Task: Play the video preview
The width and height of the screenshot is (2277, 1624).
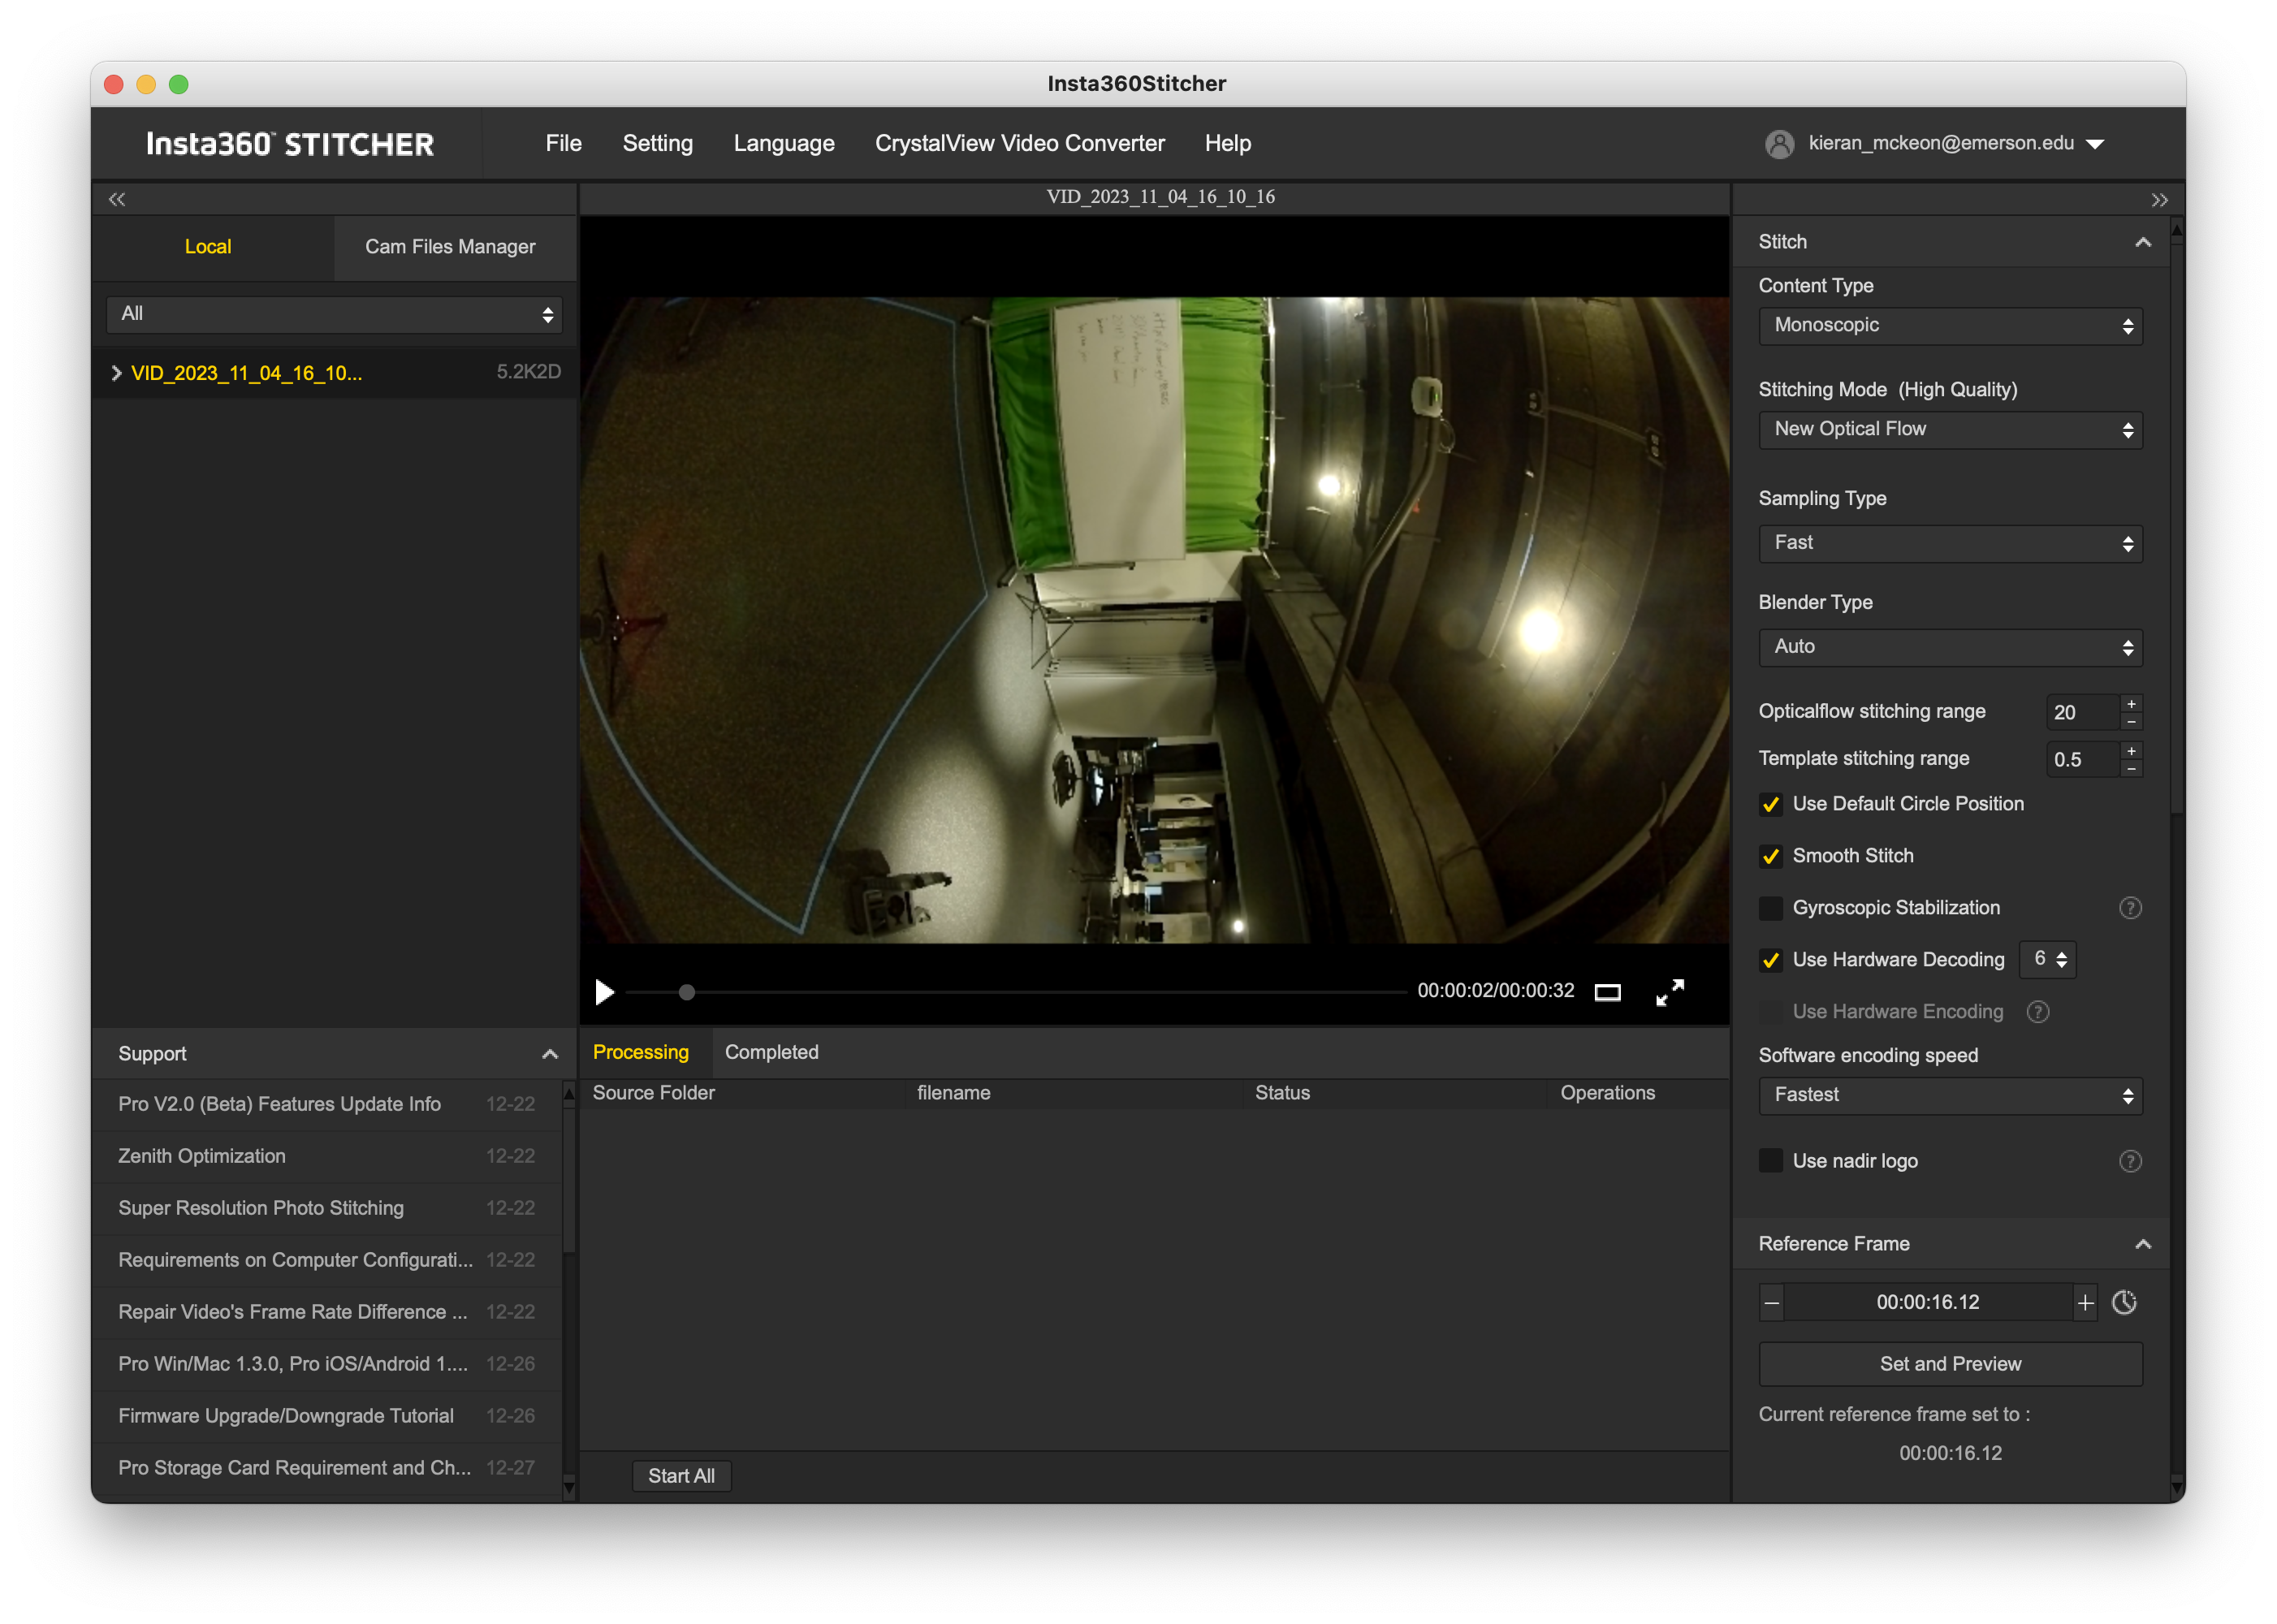Action: click(x=604, y=992)
